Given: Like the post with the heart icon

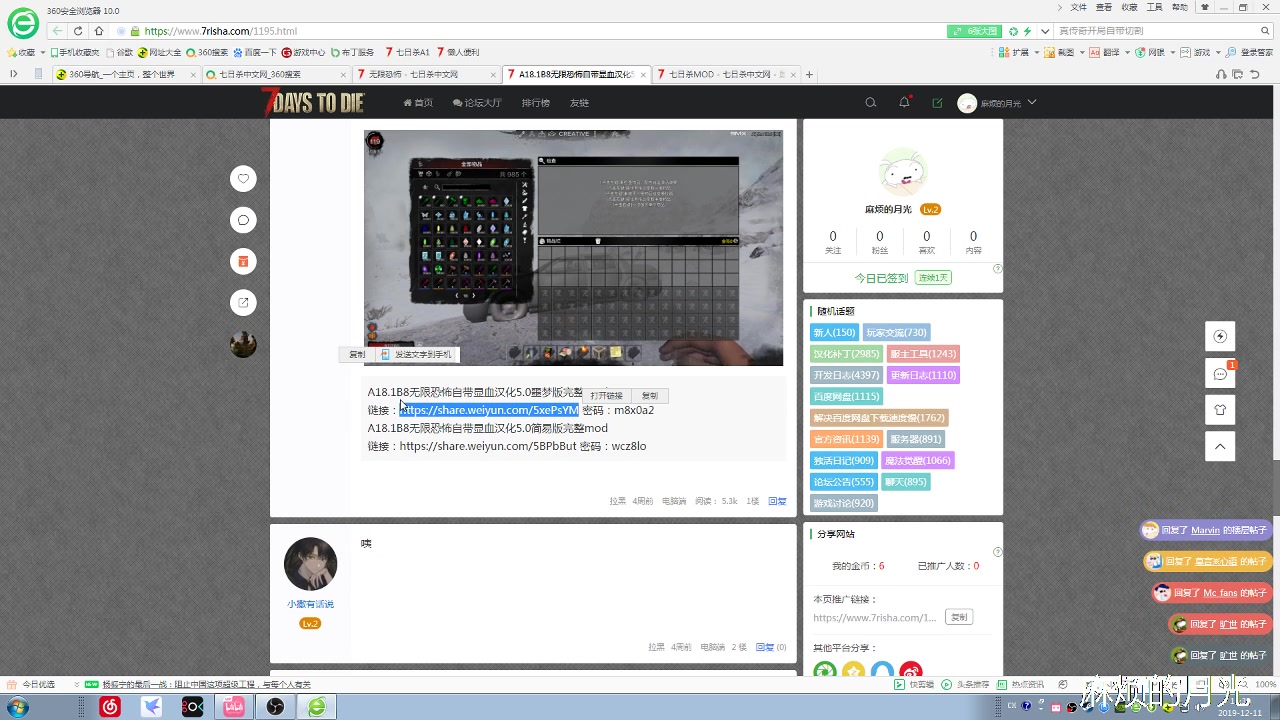Looking at the screenshot, I should point(243,179).
